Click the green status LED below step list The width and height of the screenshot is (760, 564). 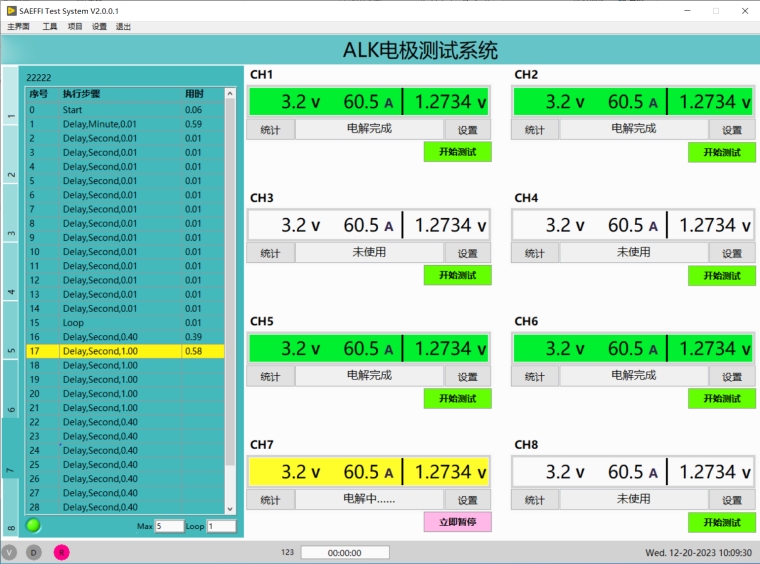point(33,525)
